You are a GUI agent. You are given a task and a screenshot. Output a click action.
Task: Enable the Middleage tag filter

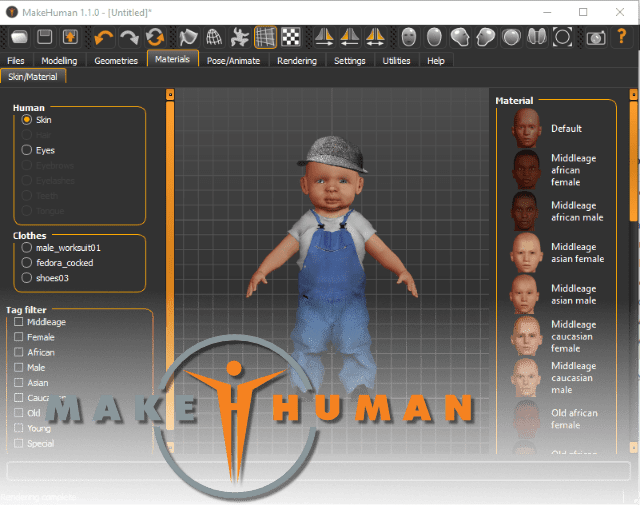point(18,322)
